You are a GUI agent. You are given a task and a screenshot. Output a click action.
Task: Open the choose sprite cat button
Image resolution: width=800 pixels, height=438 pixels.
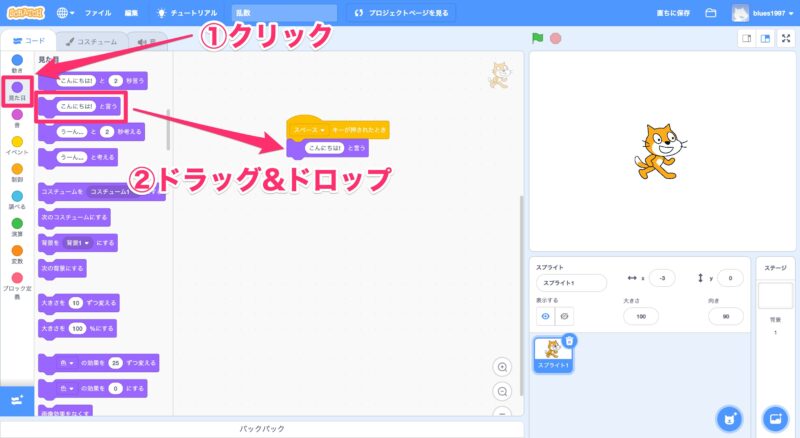[x=730, y=418]
